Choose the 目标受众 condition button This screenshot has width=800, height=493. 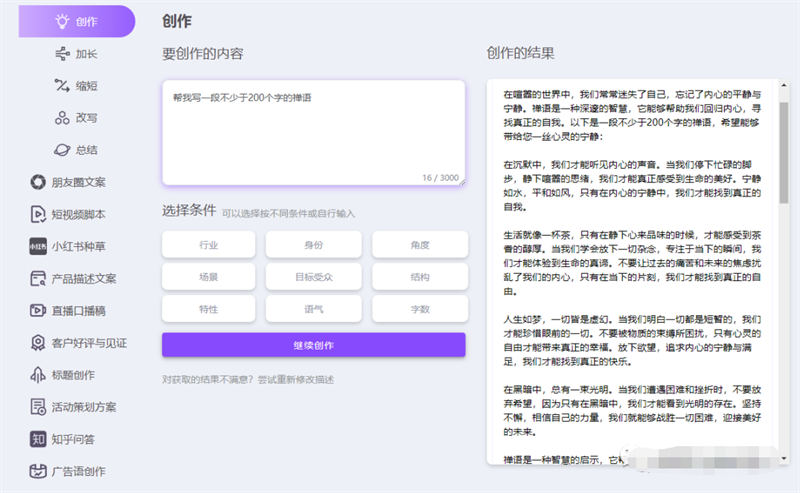point(314,276)
